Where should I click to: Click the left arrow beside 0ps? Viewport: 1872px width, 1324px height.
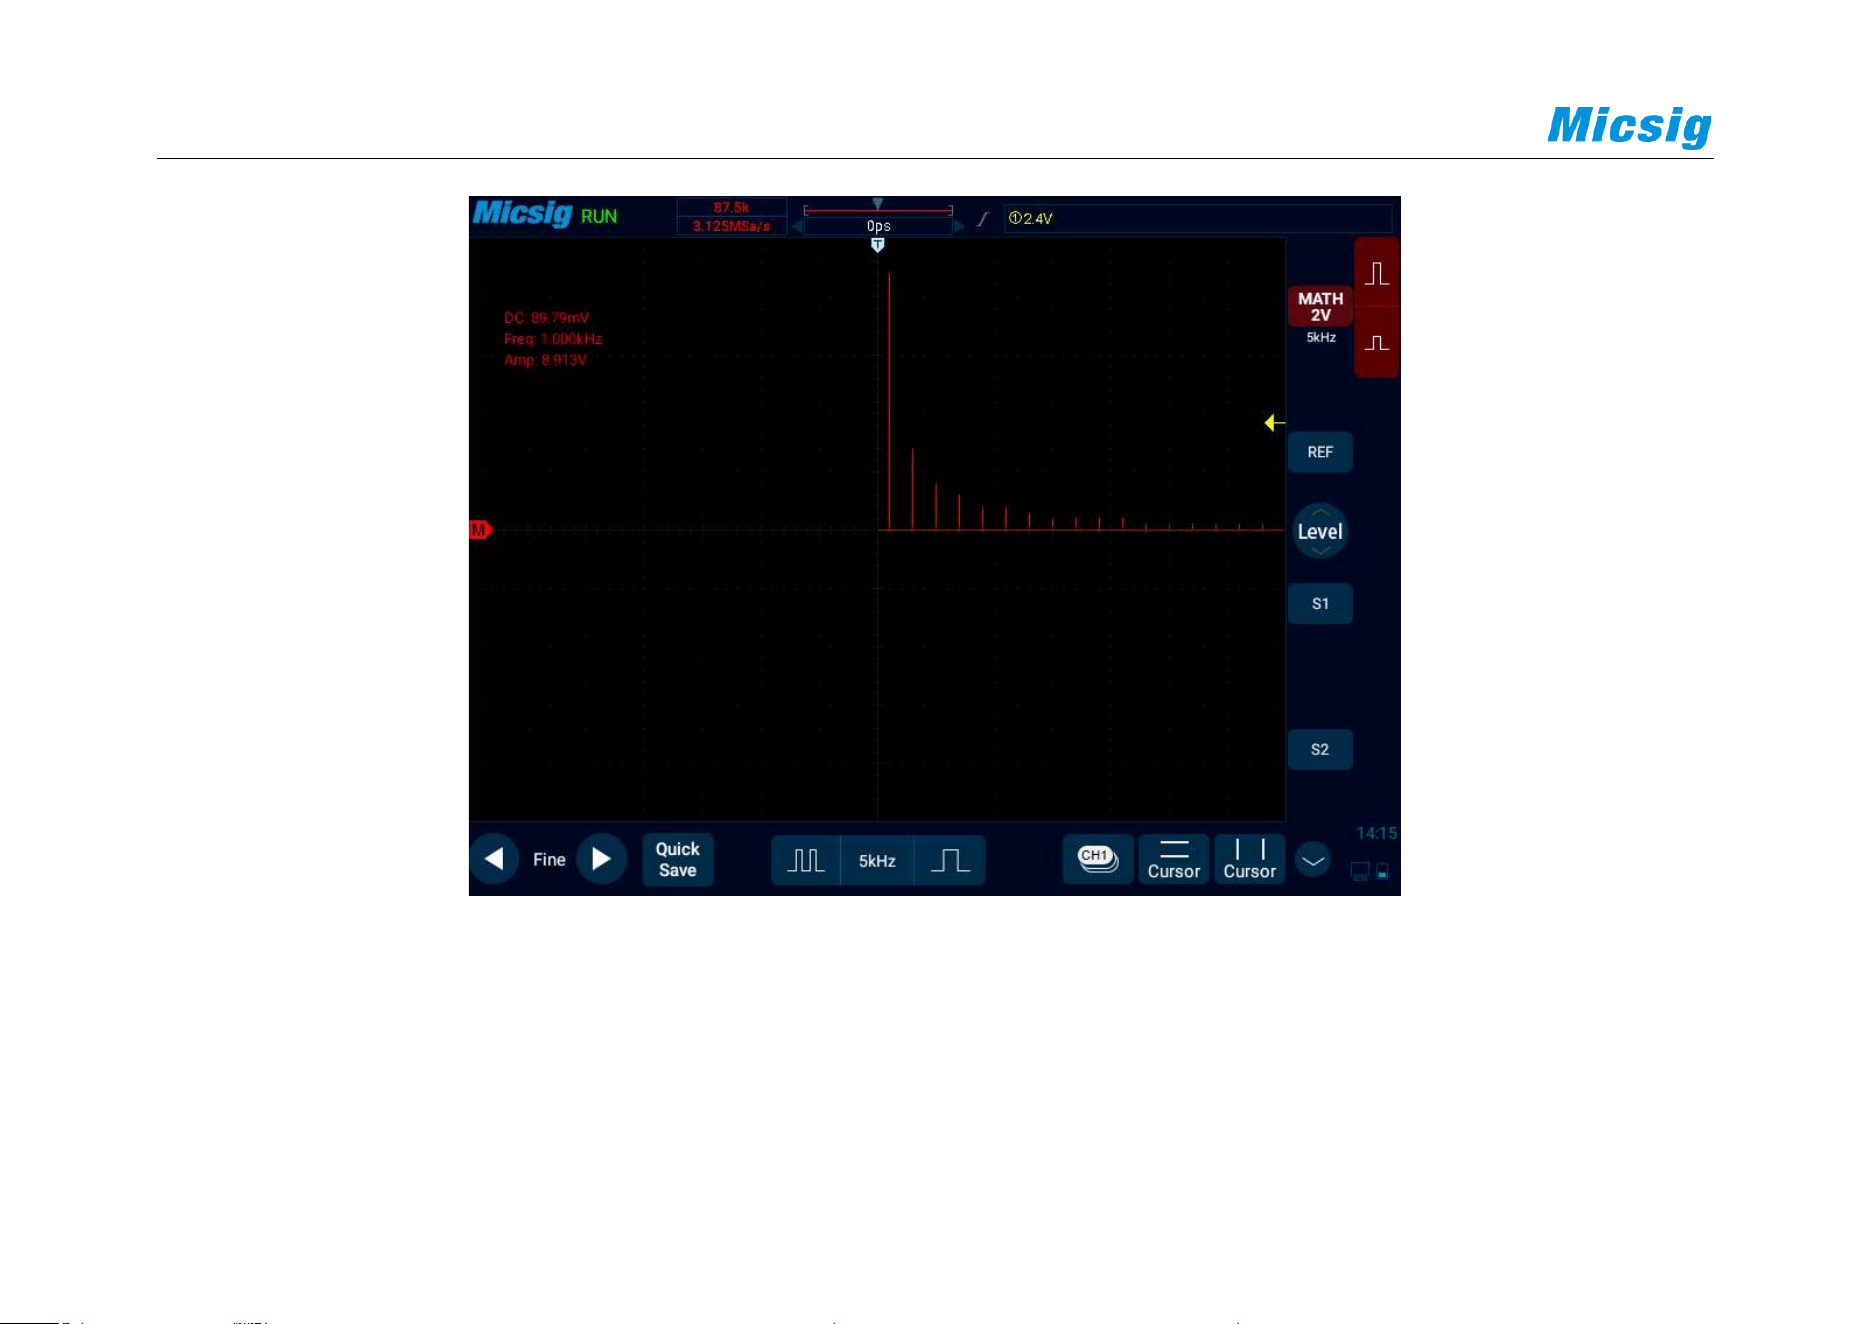point(797,227)
